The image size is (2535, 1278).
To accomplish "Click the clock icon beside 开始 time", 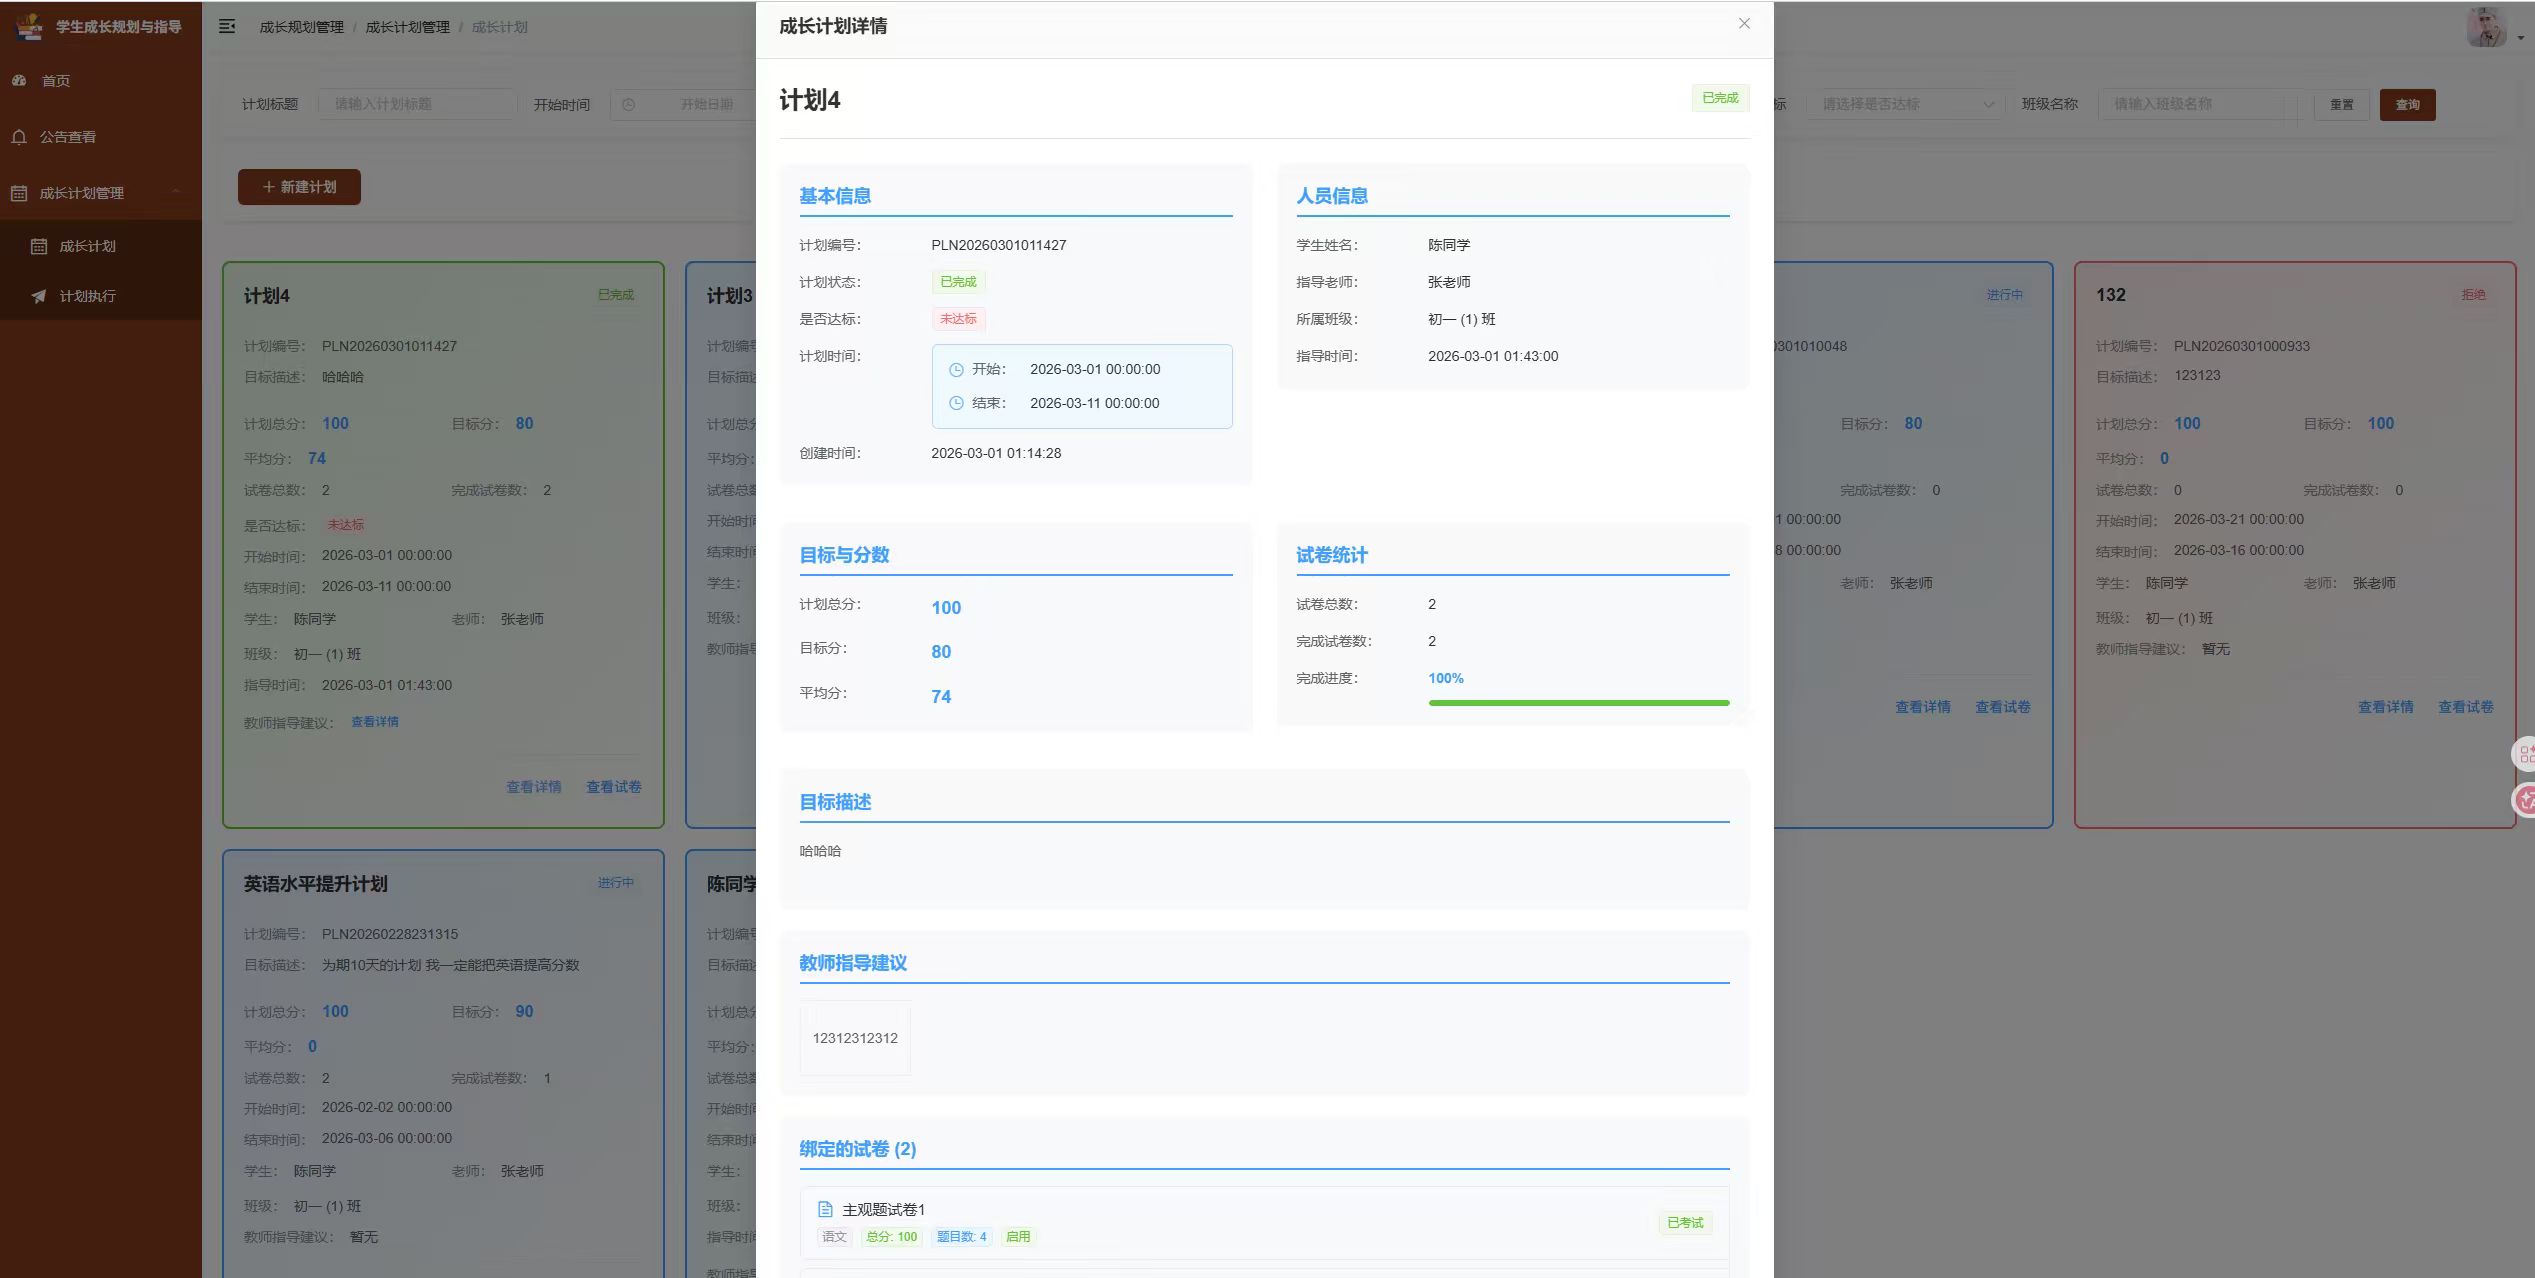I will 956,370.
